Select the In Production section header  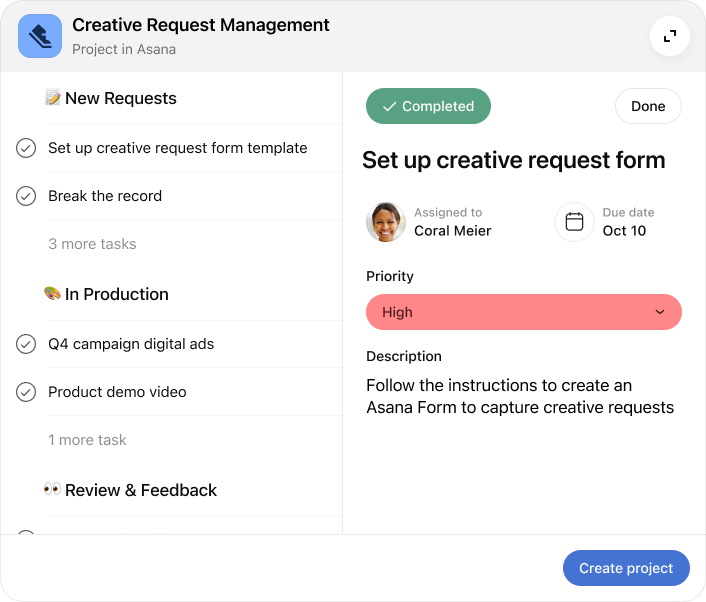116,294
